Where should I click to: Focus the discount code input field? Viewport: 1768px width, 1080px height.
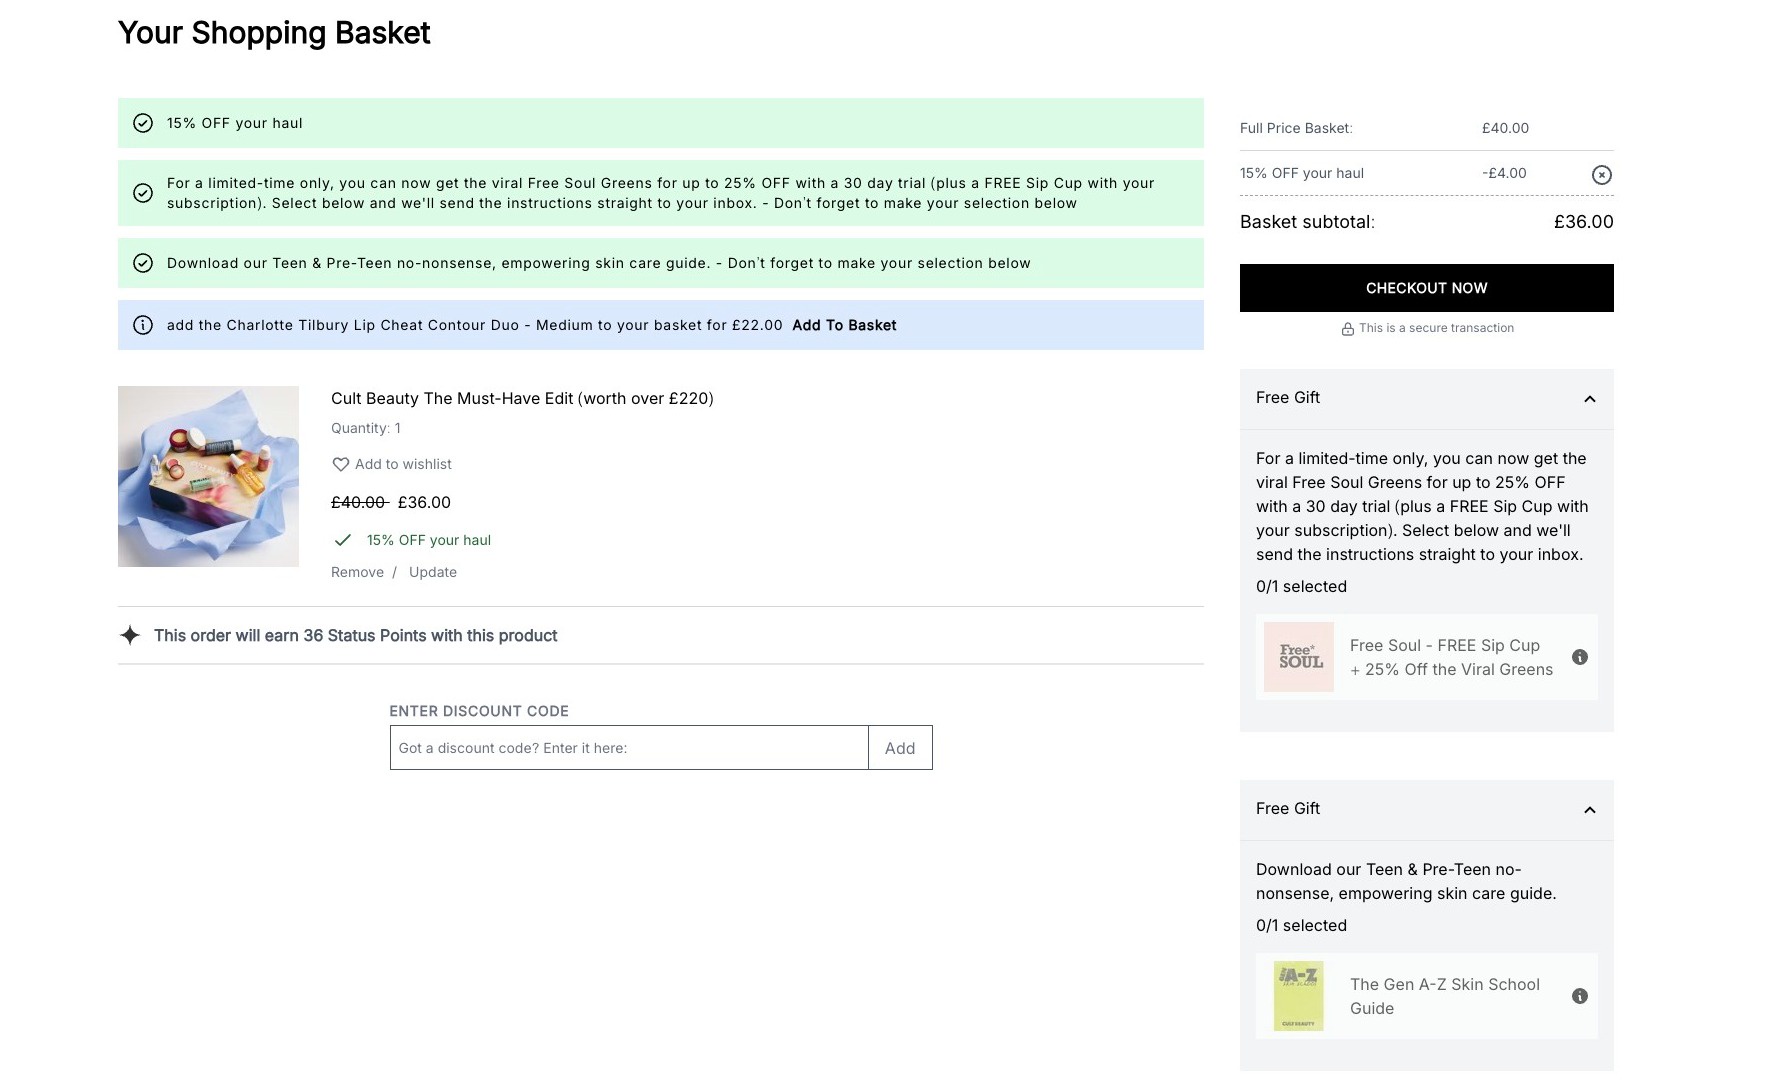(629, 748)
